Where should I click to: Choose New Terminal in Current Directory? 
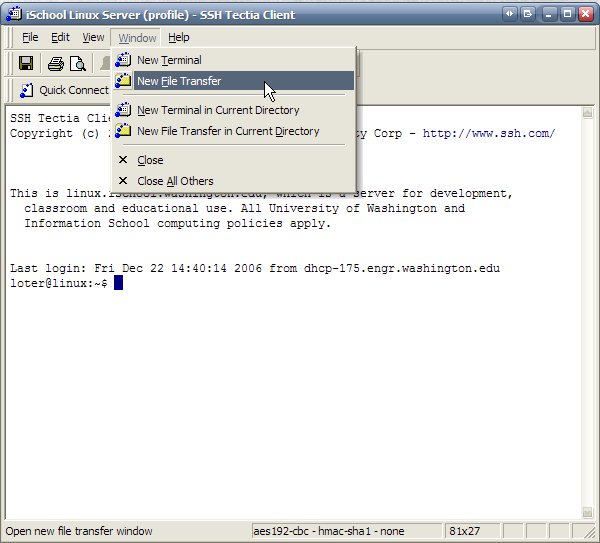(x=233, y=110)
